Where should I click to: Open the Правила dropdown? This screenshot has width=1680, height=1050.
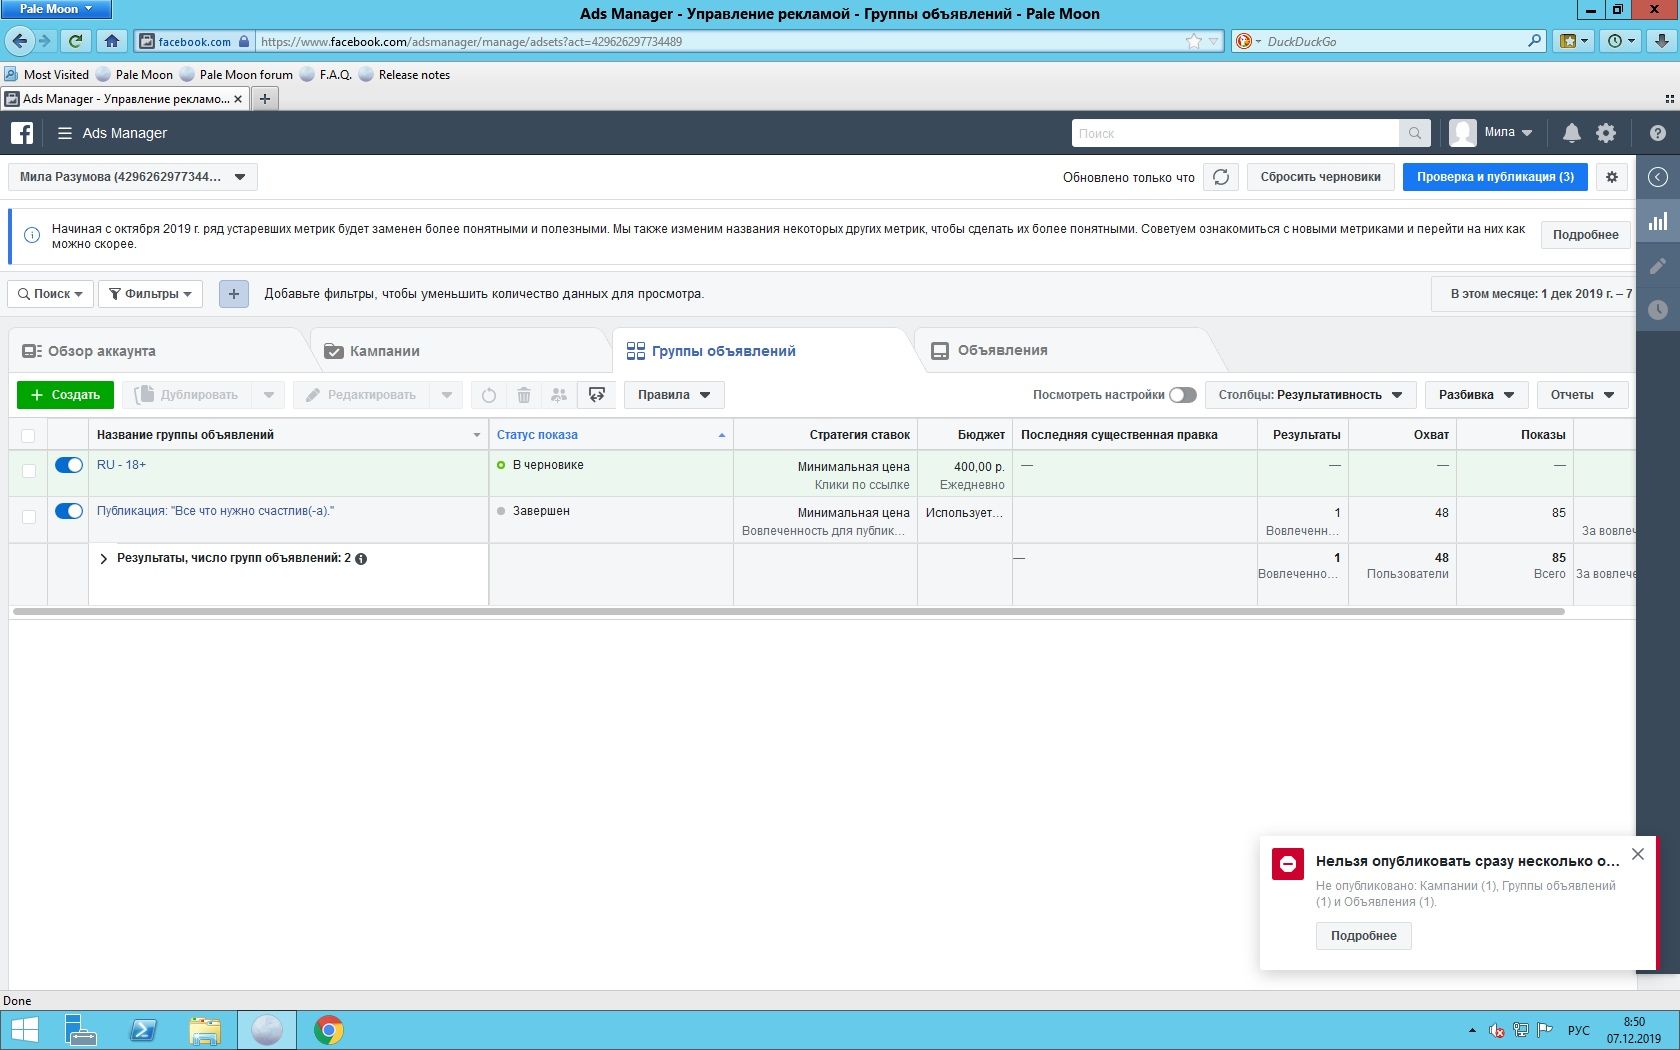pyautogui.click(x=674, y=395)
